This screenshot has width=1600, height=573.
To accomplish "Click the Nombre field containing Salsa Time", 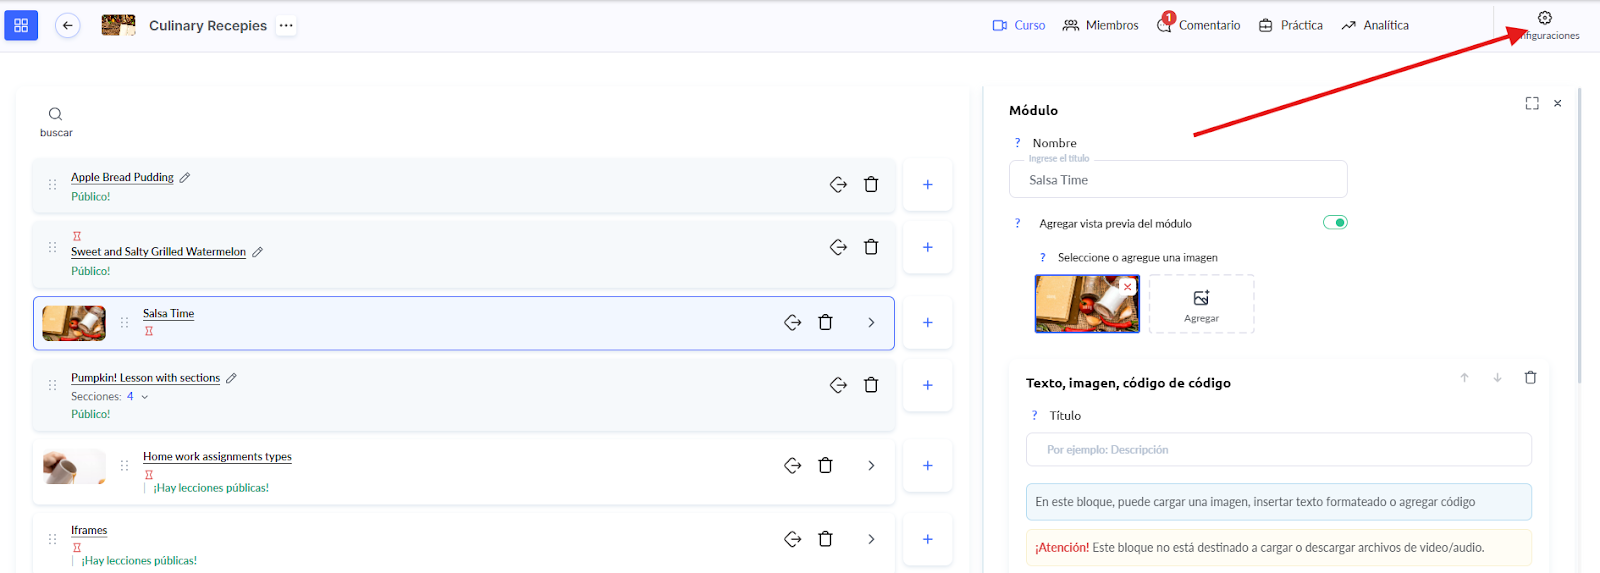I will tap(1177, 180).
